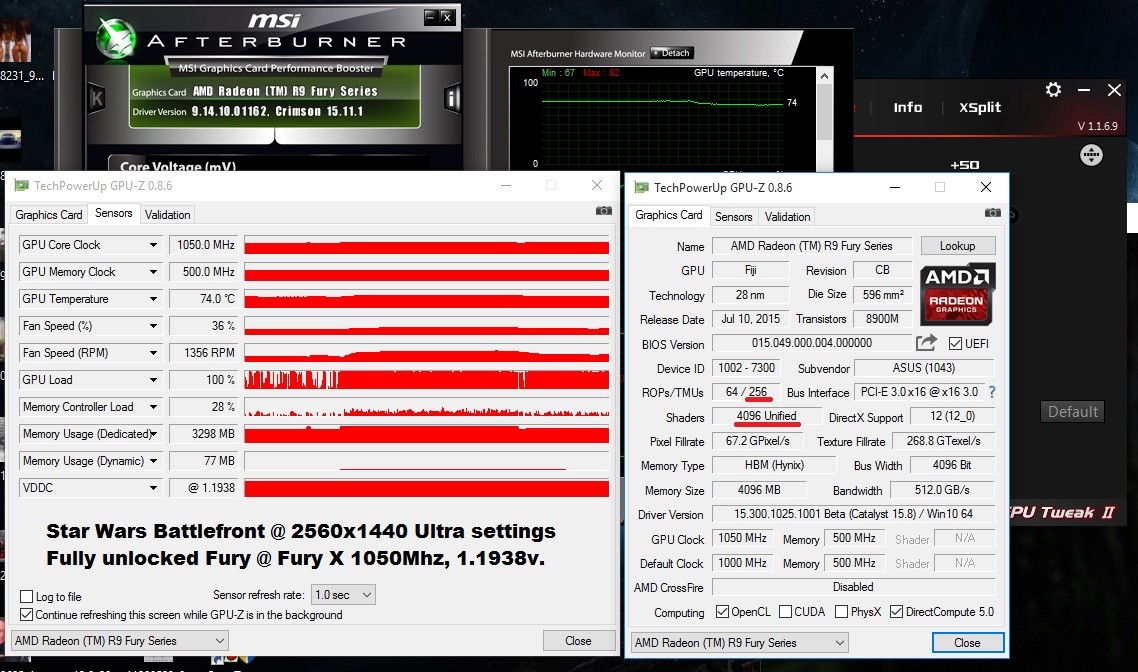This screenshot has height=672, width=1138.
Task: Click the GPU-Z app icon in Sensors title bar
Action: point(22,186)
